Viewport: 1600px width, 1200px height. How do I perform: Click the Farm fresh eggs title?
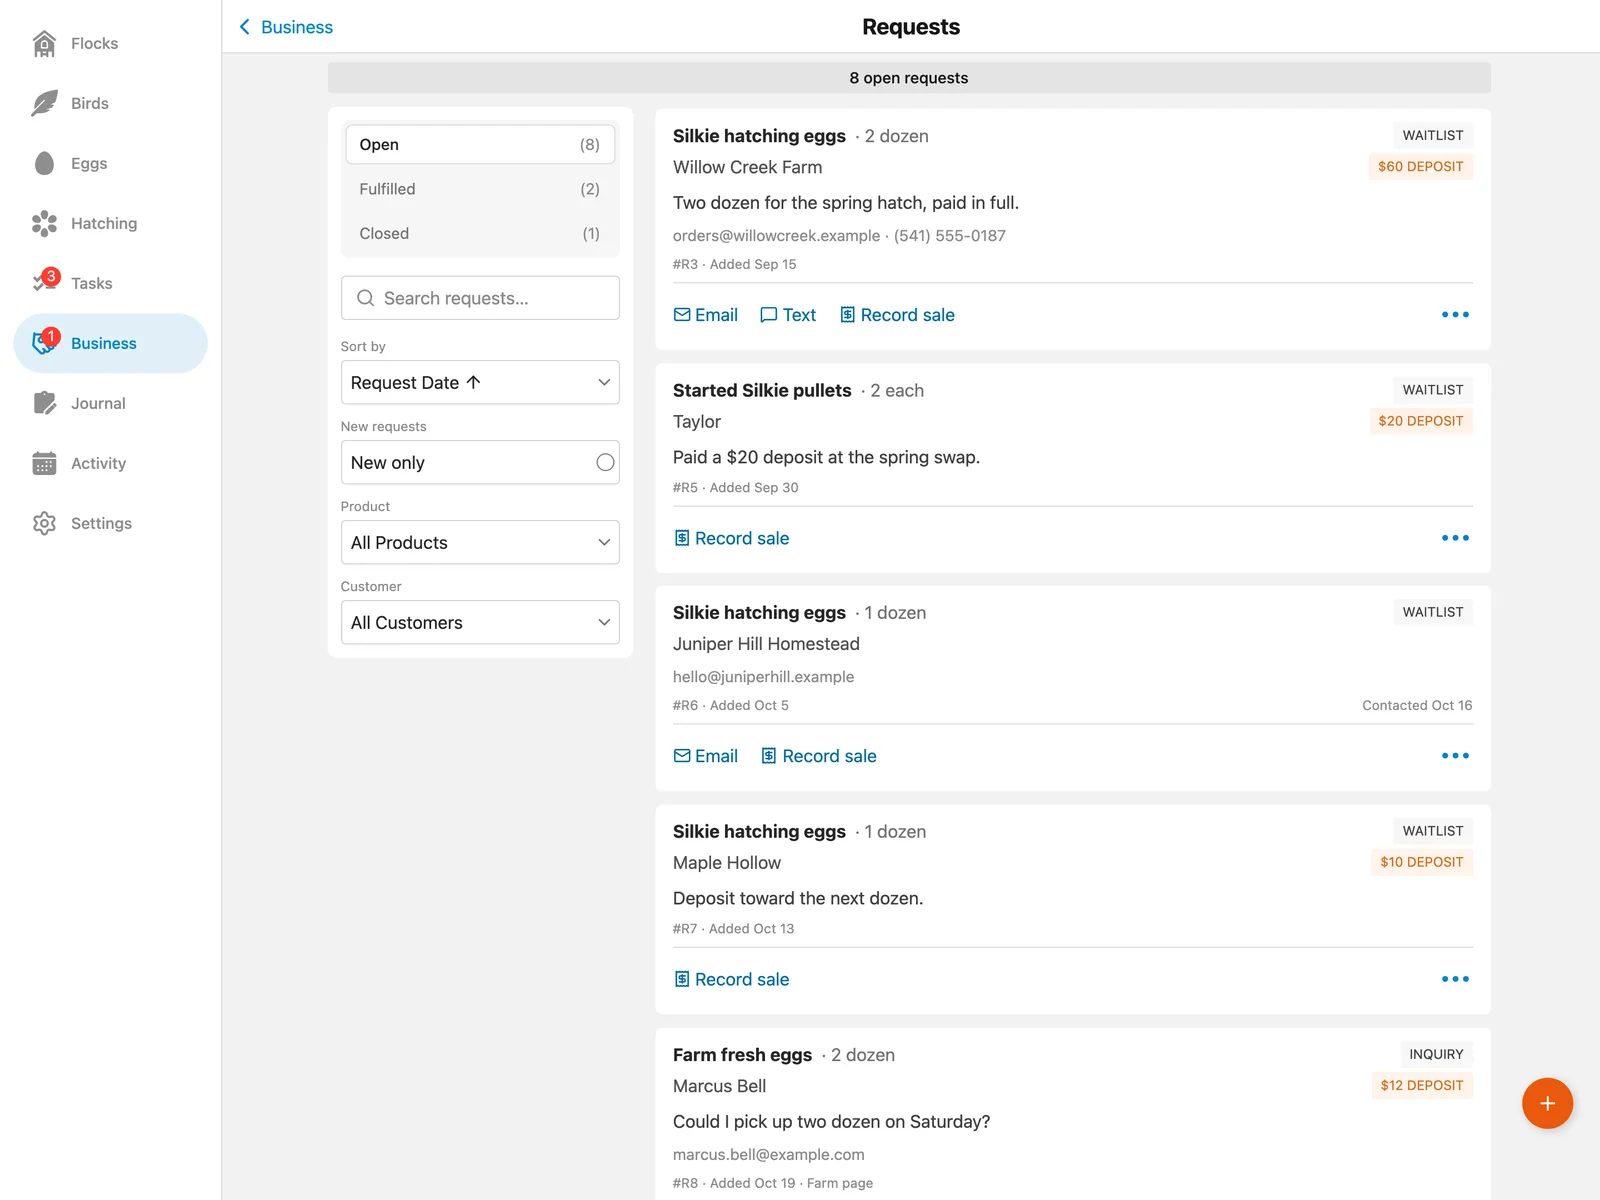tap(742, 1055)
